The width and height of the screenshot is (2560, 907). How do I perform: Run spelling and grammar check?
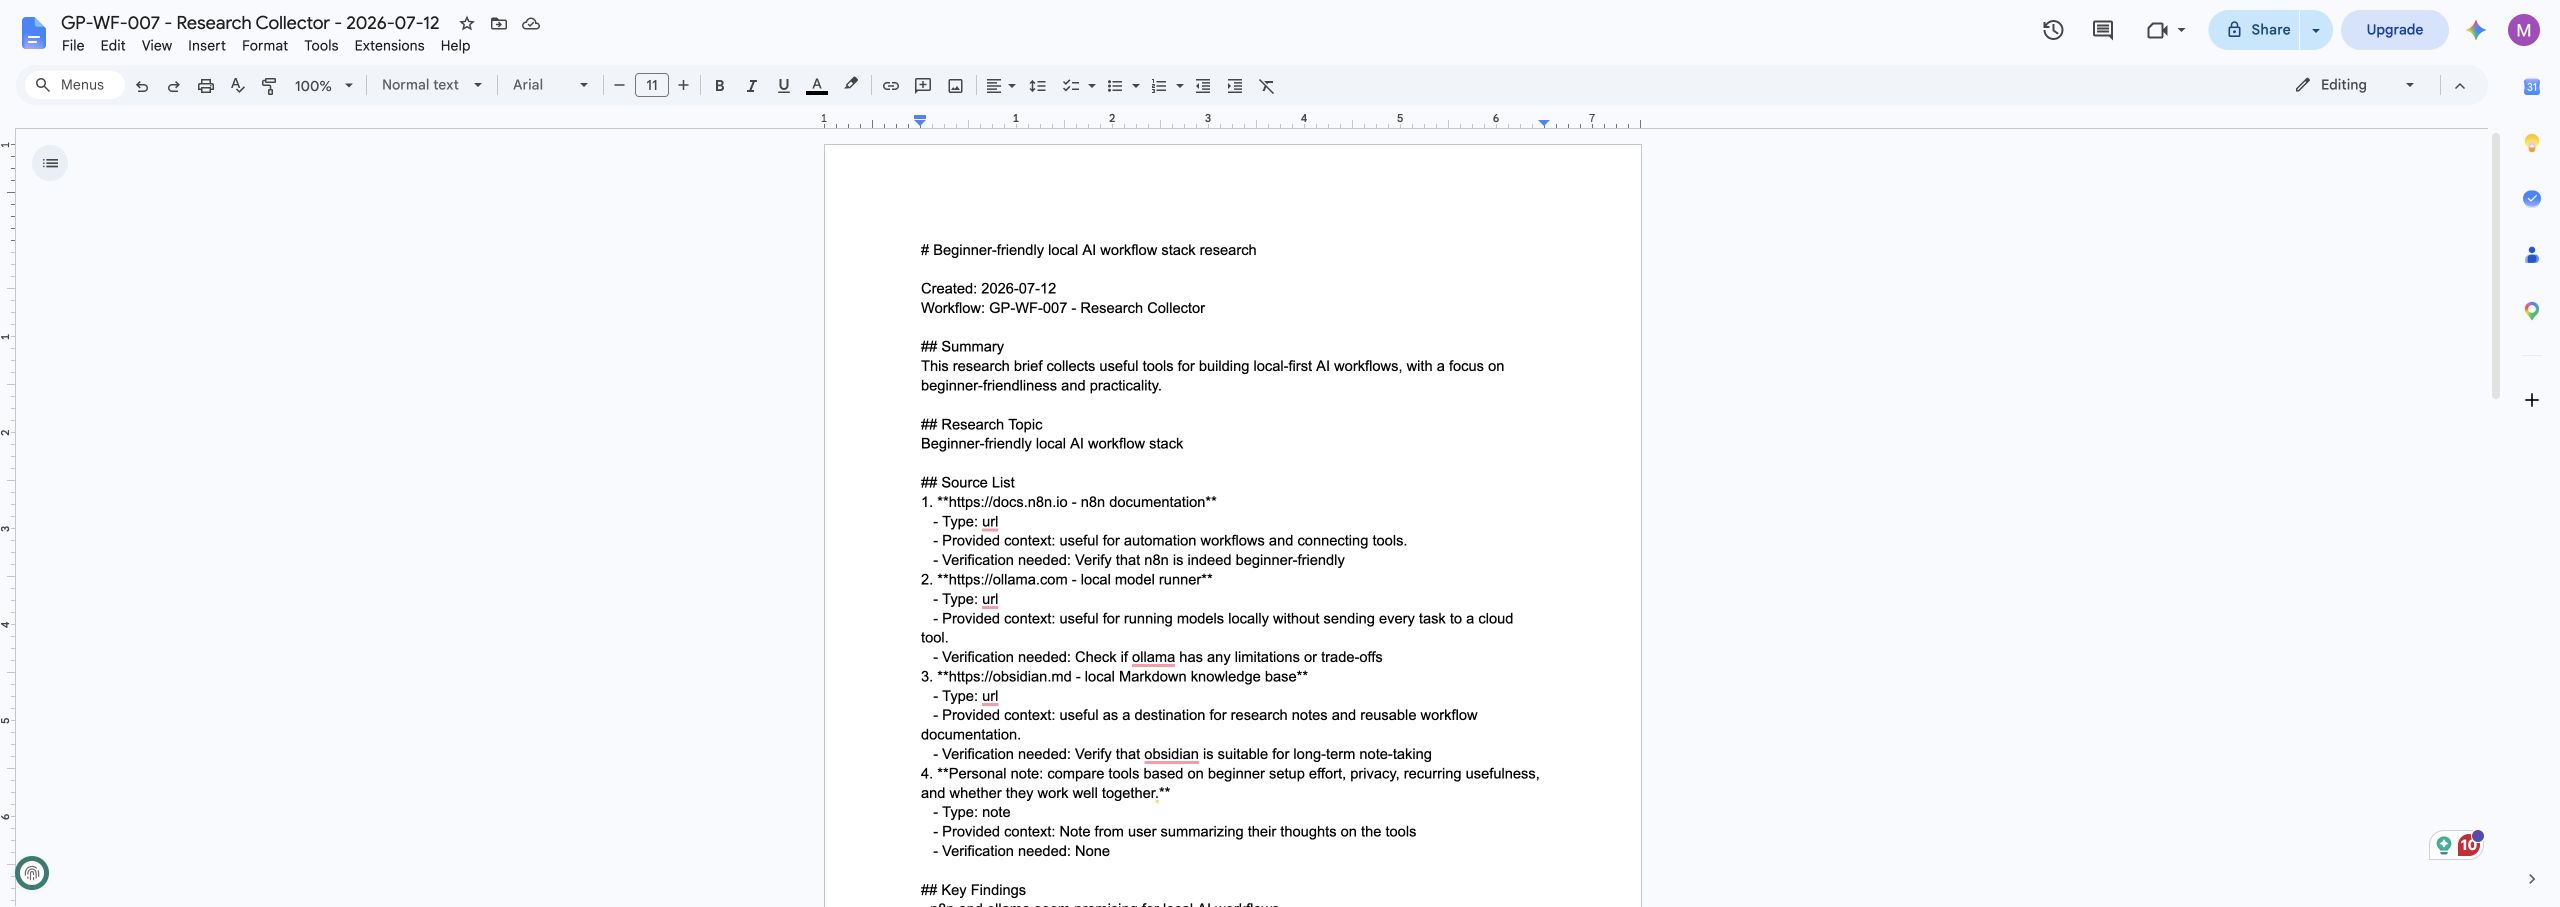point(238,86)
